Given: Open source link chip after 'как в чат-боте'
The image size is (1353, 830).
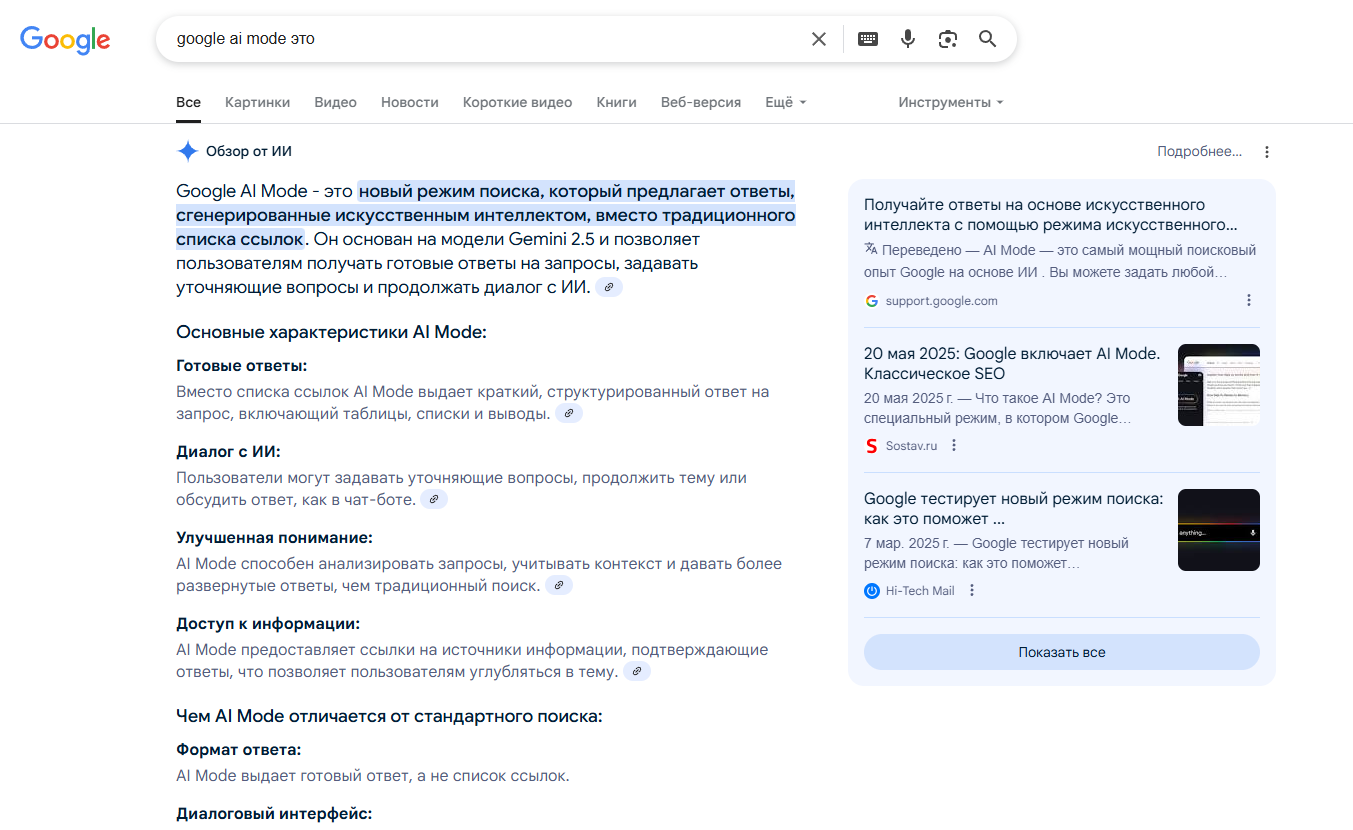Looking at the screenshot, I should [434, 499].
